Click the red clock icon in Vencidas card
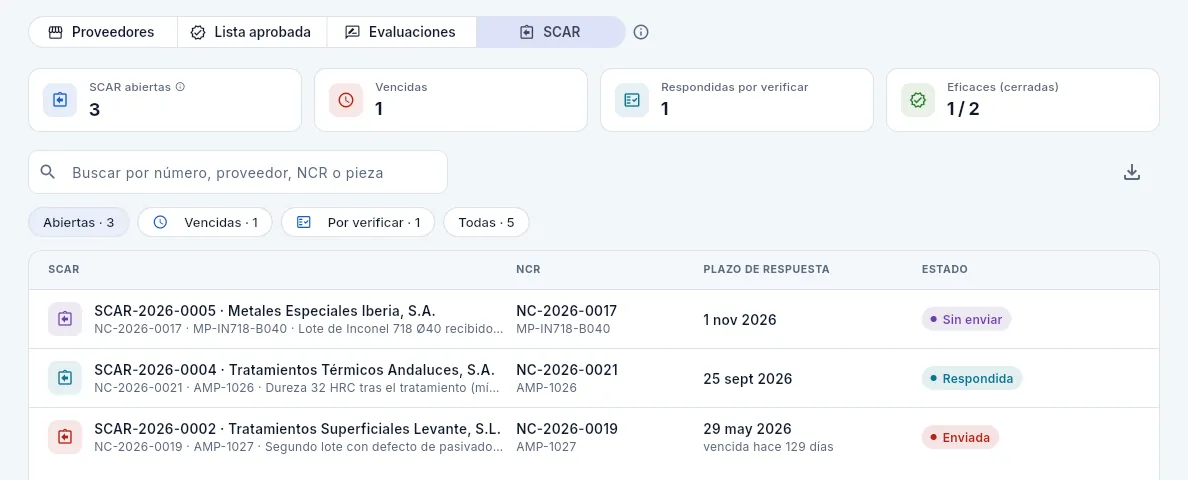The image size is (1188, 480). (345, 100)
